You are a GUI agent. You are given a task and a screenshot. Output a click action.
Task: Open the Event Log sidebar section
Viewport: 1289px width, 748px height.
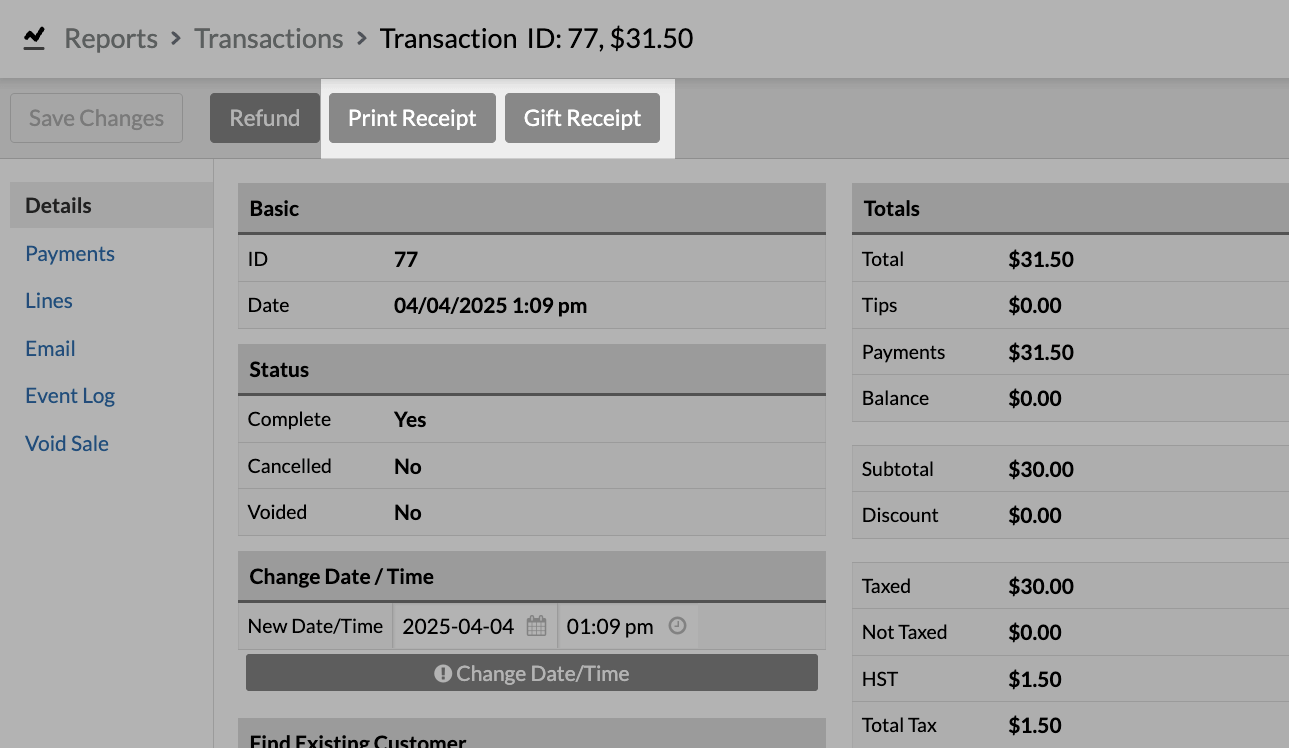point(70,396)
